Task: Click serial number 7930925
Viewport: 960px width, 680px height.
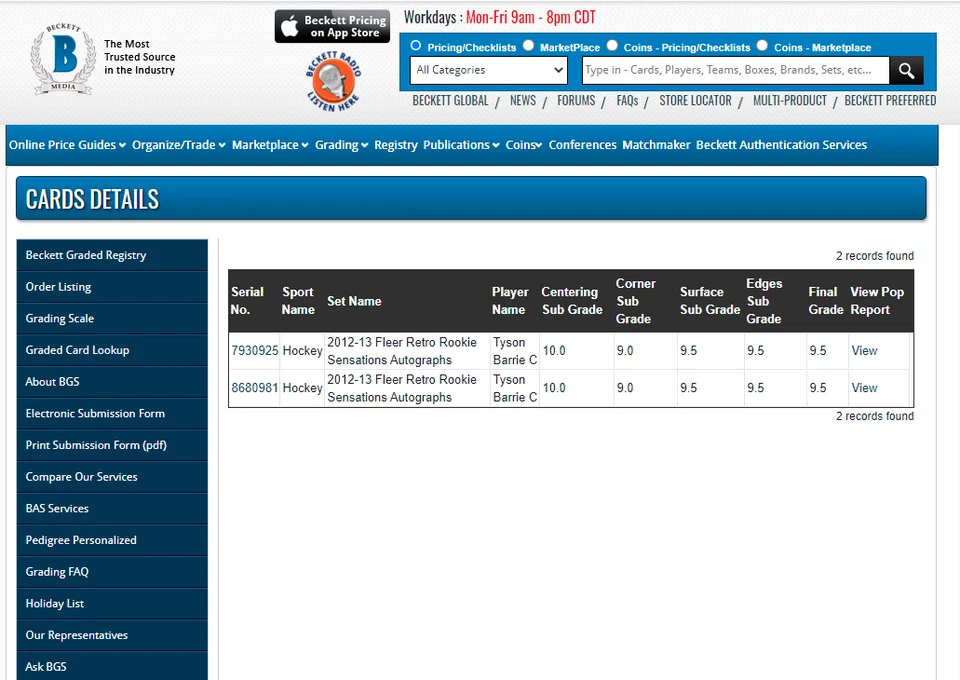Action: coord(255,351)
